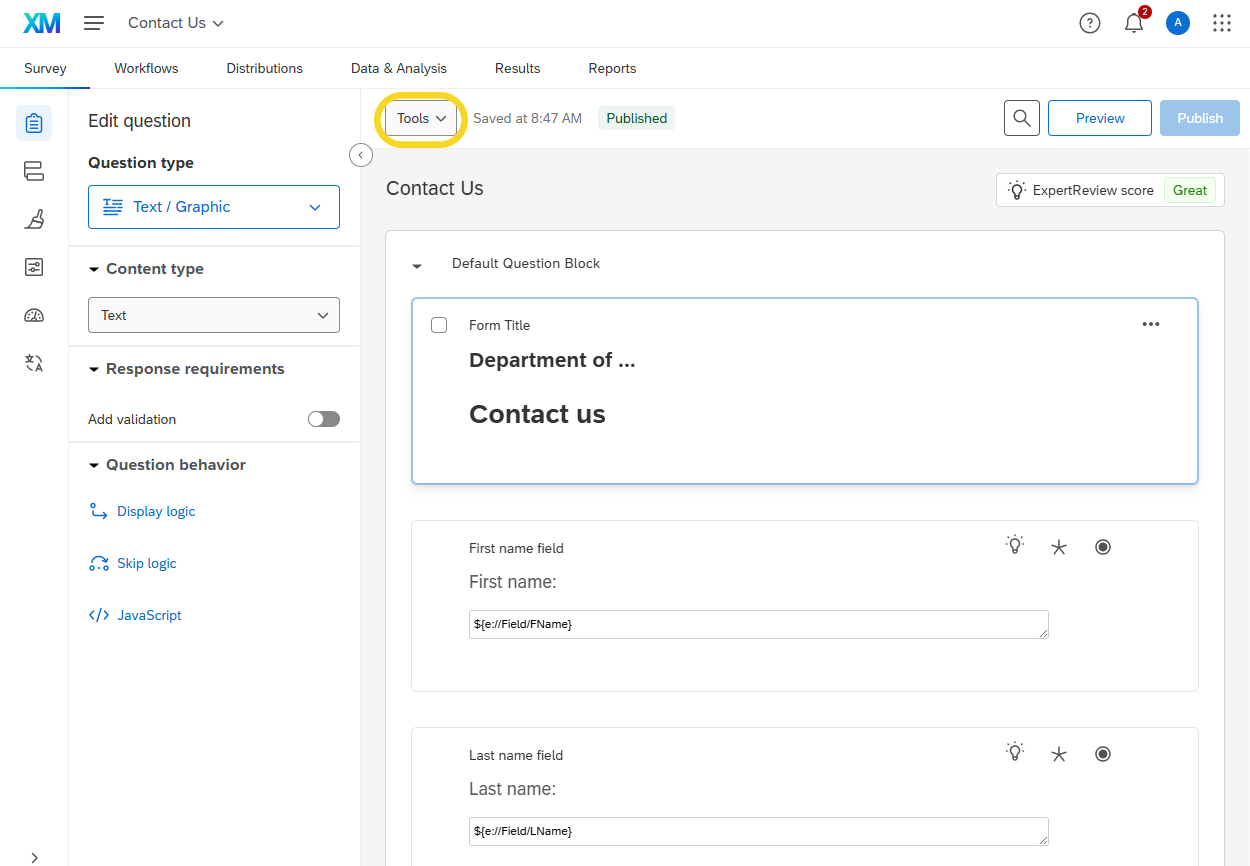Check the Form Title question checkbox

pos(439,325)
